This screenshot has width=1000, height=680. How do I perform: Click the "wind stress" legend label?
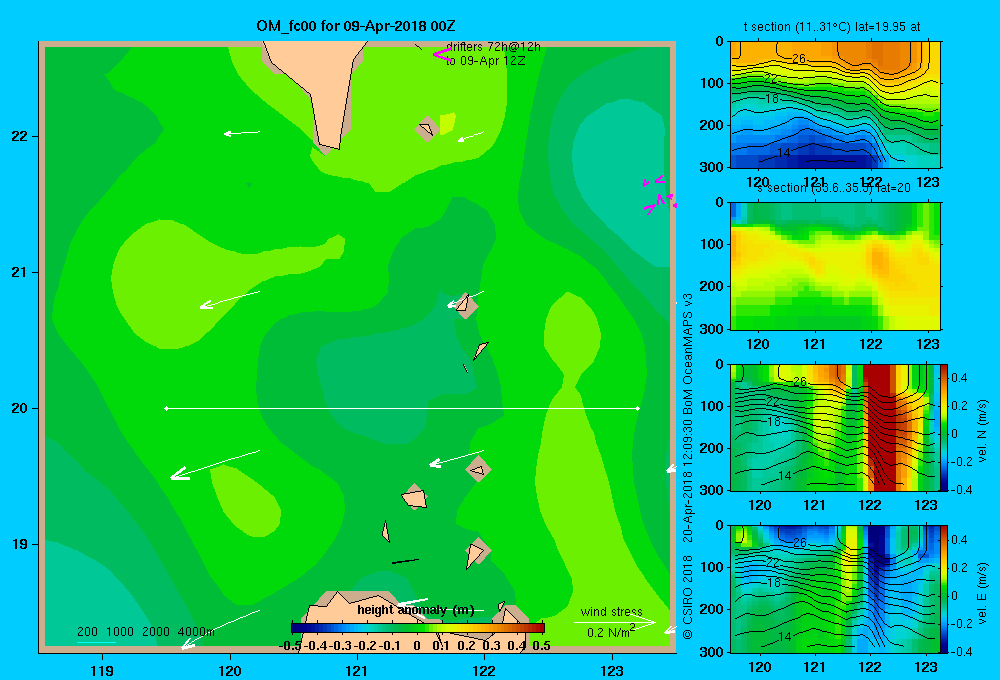click(x=611, y=612)
